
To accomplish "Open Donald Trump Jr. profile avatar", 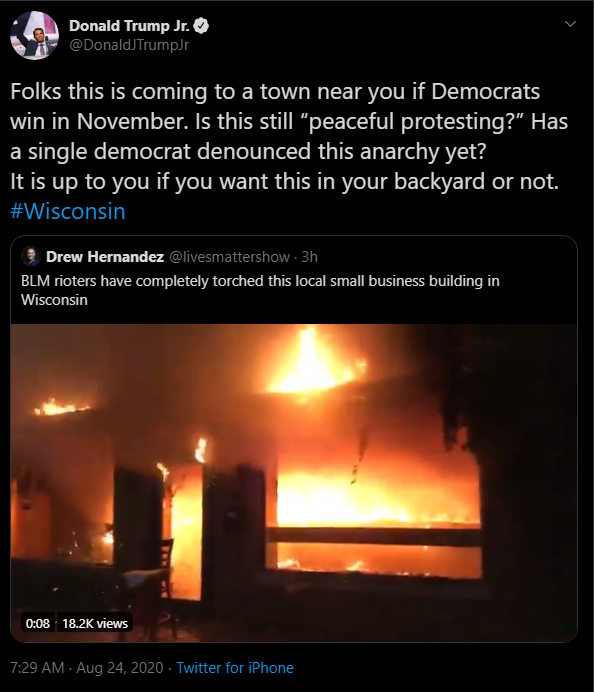I will pos(34,35).
